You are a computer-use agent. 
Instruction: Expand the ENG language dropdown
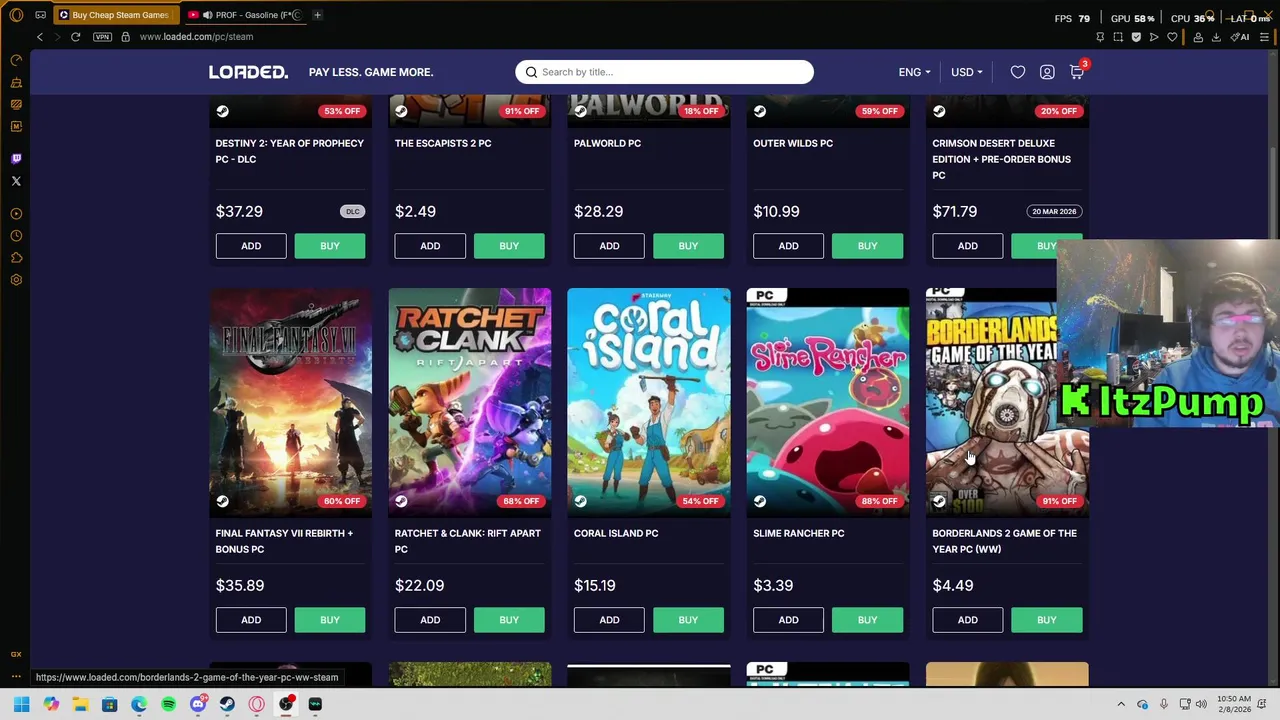[x=914, y=72]
